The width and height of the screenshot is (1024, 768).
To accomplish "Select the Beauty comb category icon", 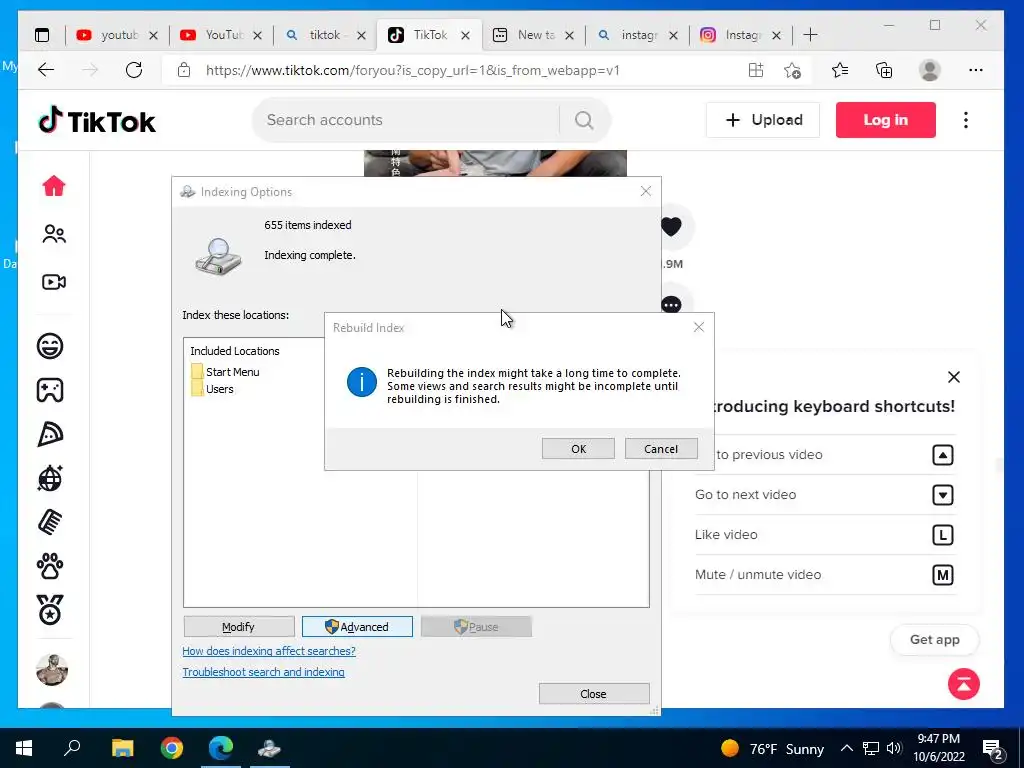I will click(50, 522).
